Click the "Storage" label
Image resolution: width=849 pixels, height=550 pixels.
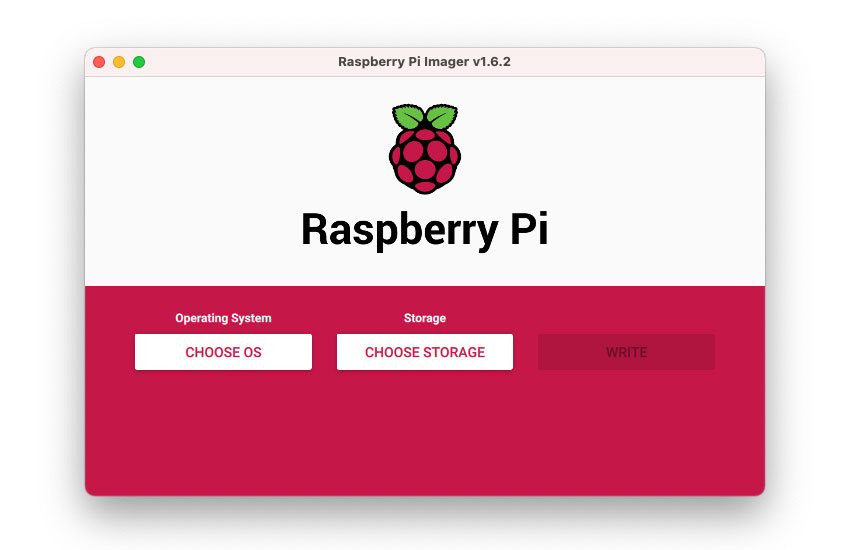[x=424, y=318]
